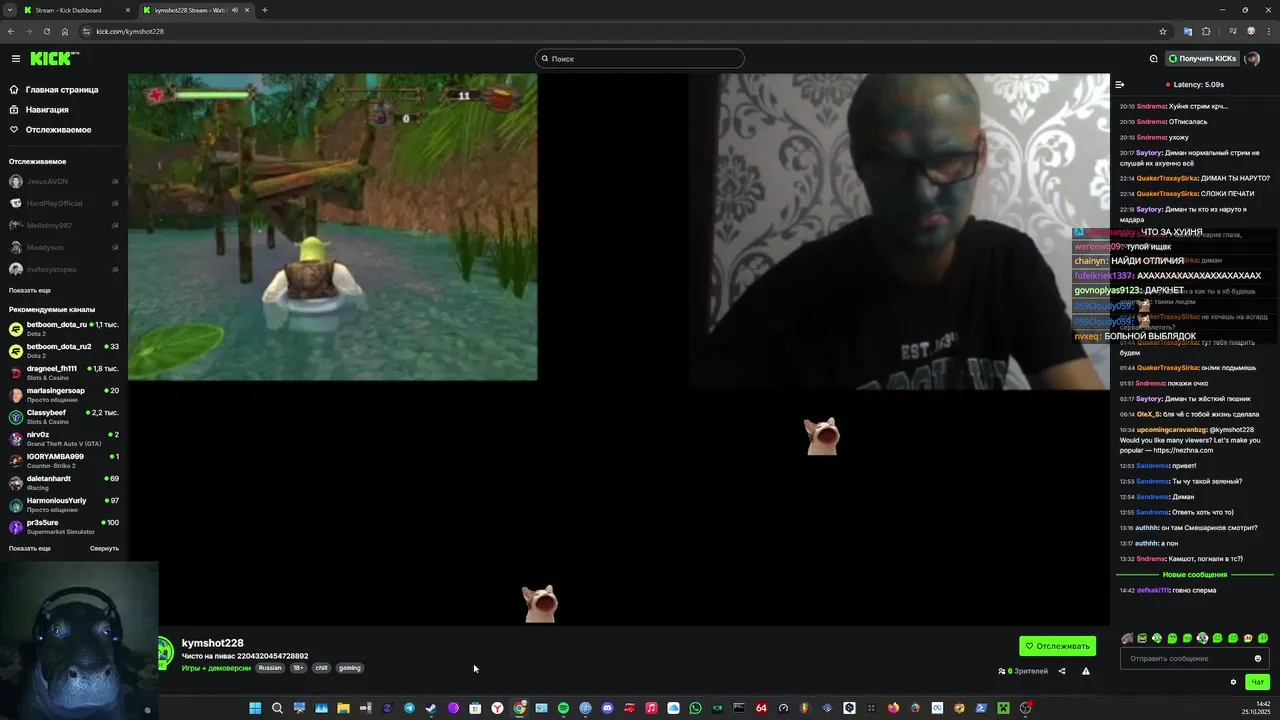Viewport: 1280px width, 720px height.
Task: Open the Windows Start menu
Action: [x=255, y=708]
